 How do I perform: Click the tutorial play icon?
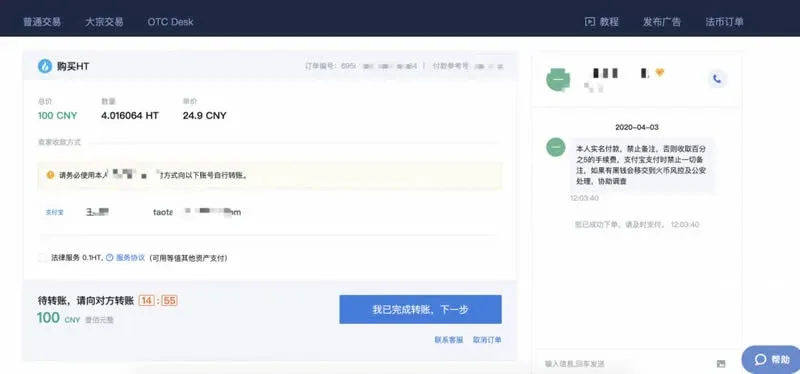[590, 22]
